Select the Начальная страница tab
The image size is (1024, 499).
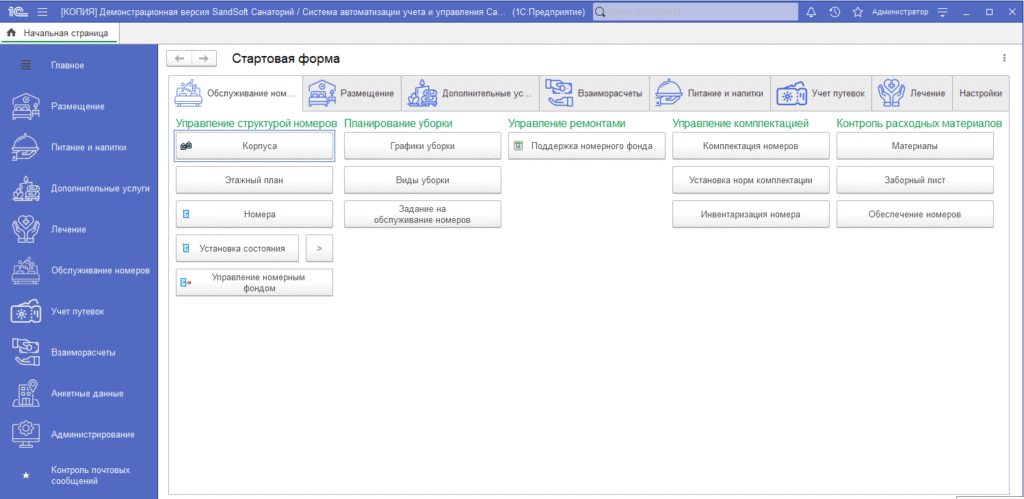[x=60, y=33]
